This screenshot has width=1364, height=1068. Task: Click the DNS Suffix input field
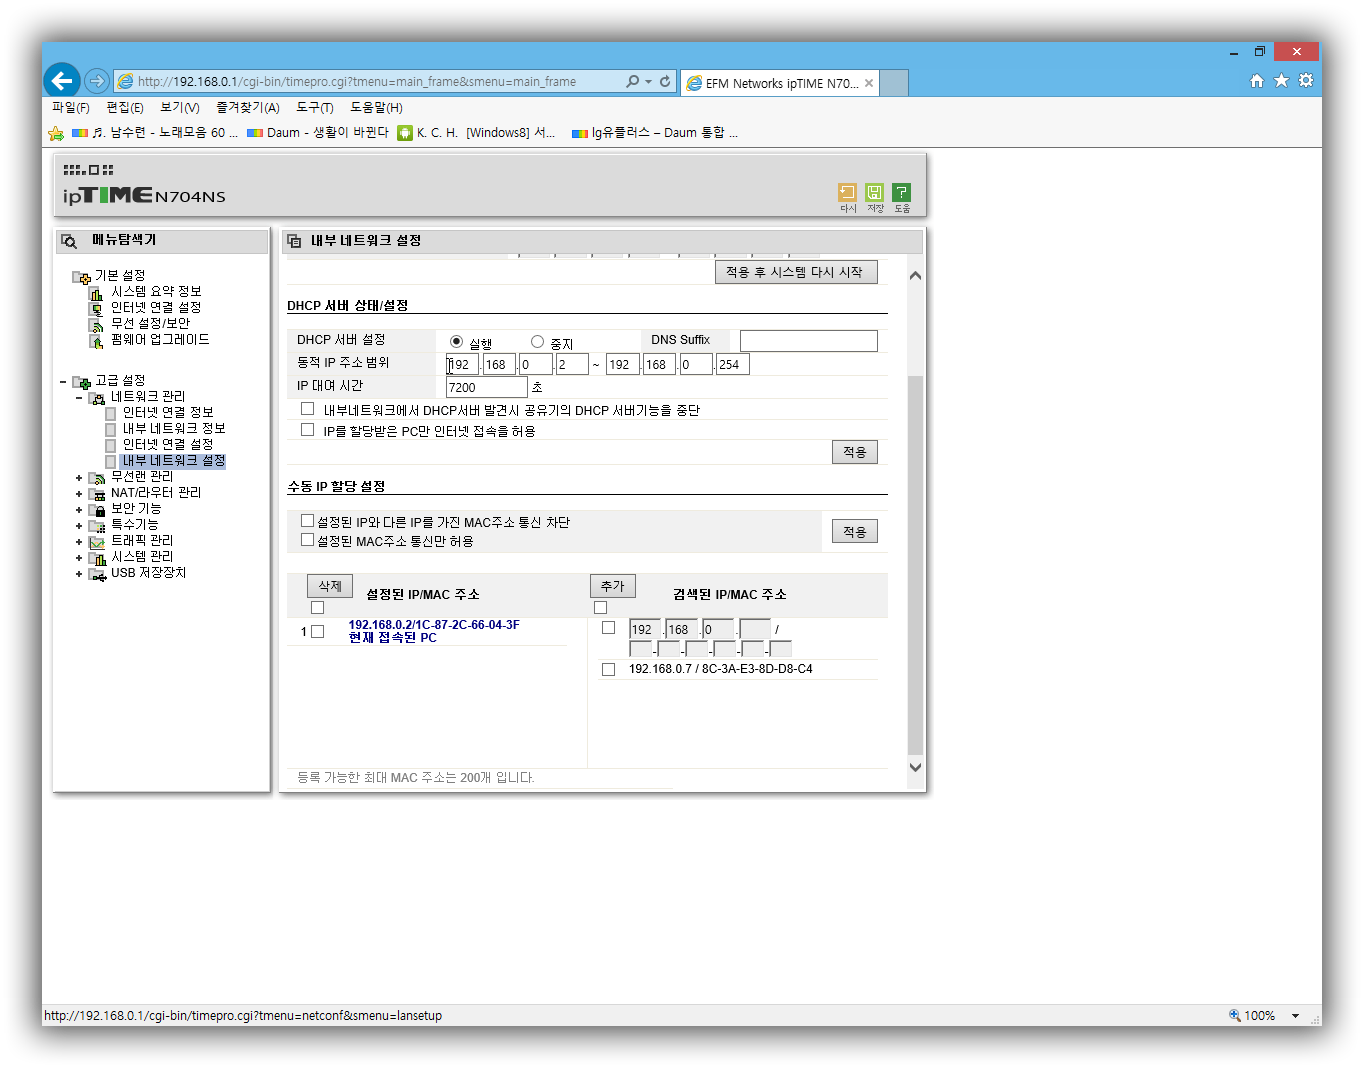[x=809, y=341]
